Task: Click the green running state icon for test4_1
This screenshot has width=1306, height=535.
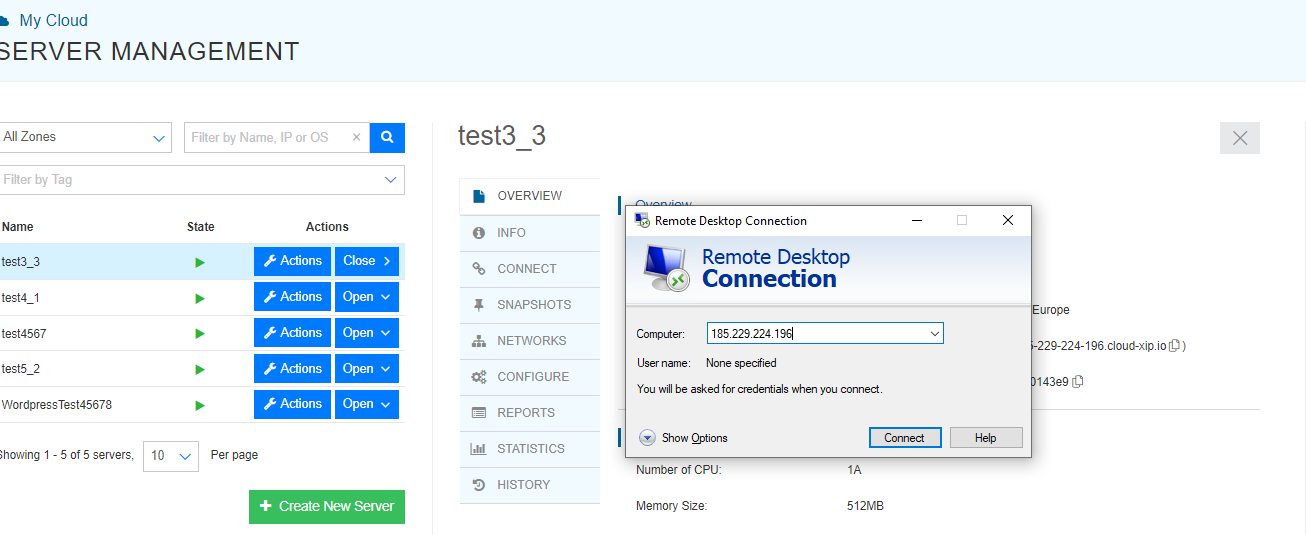Action: 200,298
